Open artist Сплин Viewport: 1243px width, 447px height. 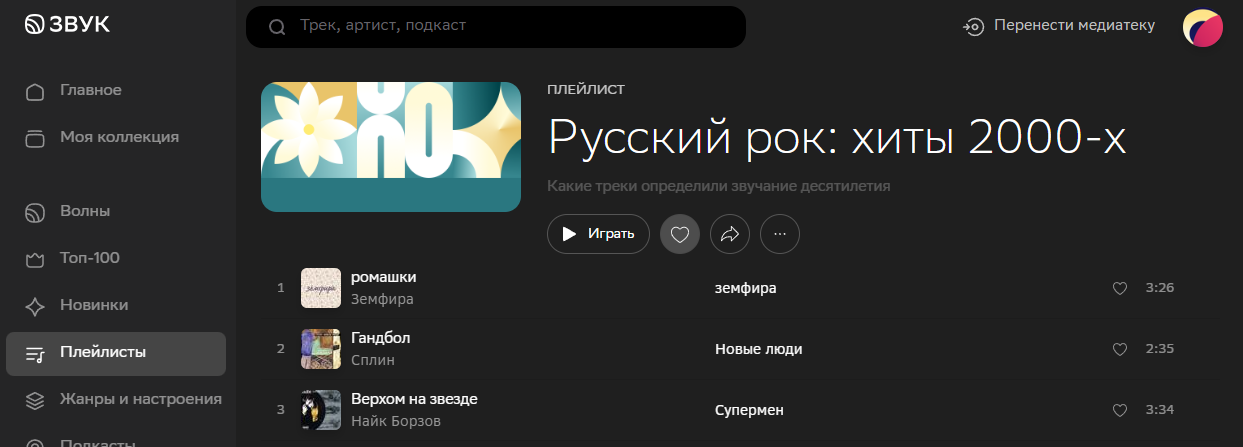tap(373, 359)
